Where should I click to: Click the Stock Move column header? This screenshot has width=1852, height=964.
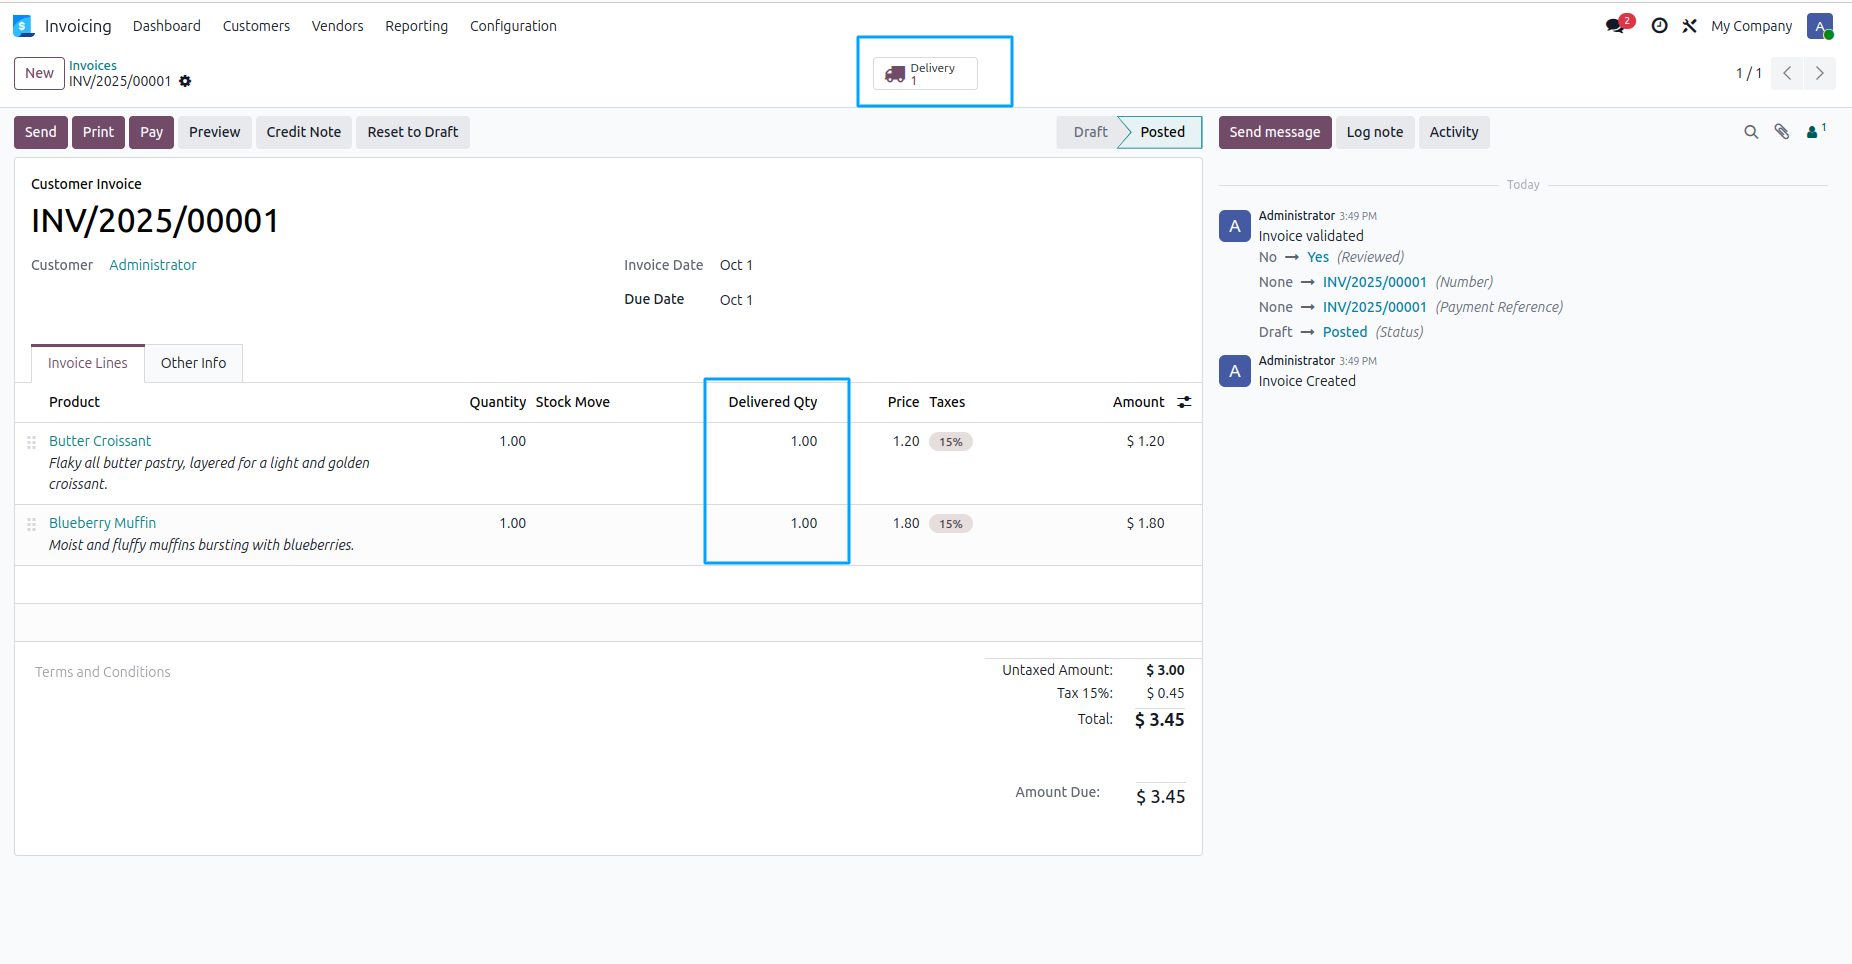tap(573, 402)
